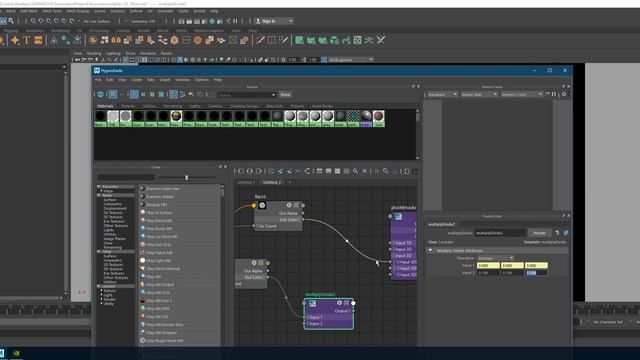Image resolution: width=640 pixels, height=360 pixels.
Task: Click Out Color port on file10 node
Action: 303,220
